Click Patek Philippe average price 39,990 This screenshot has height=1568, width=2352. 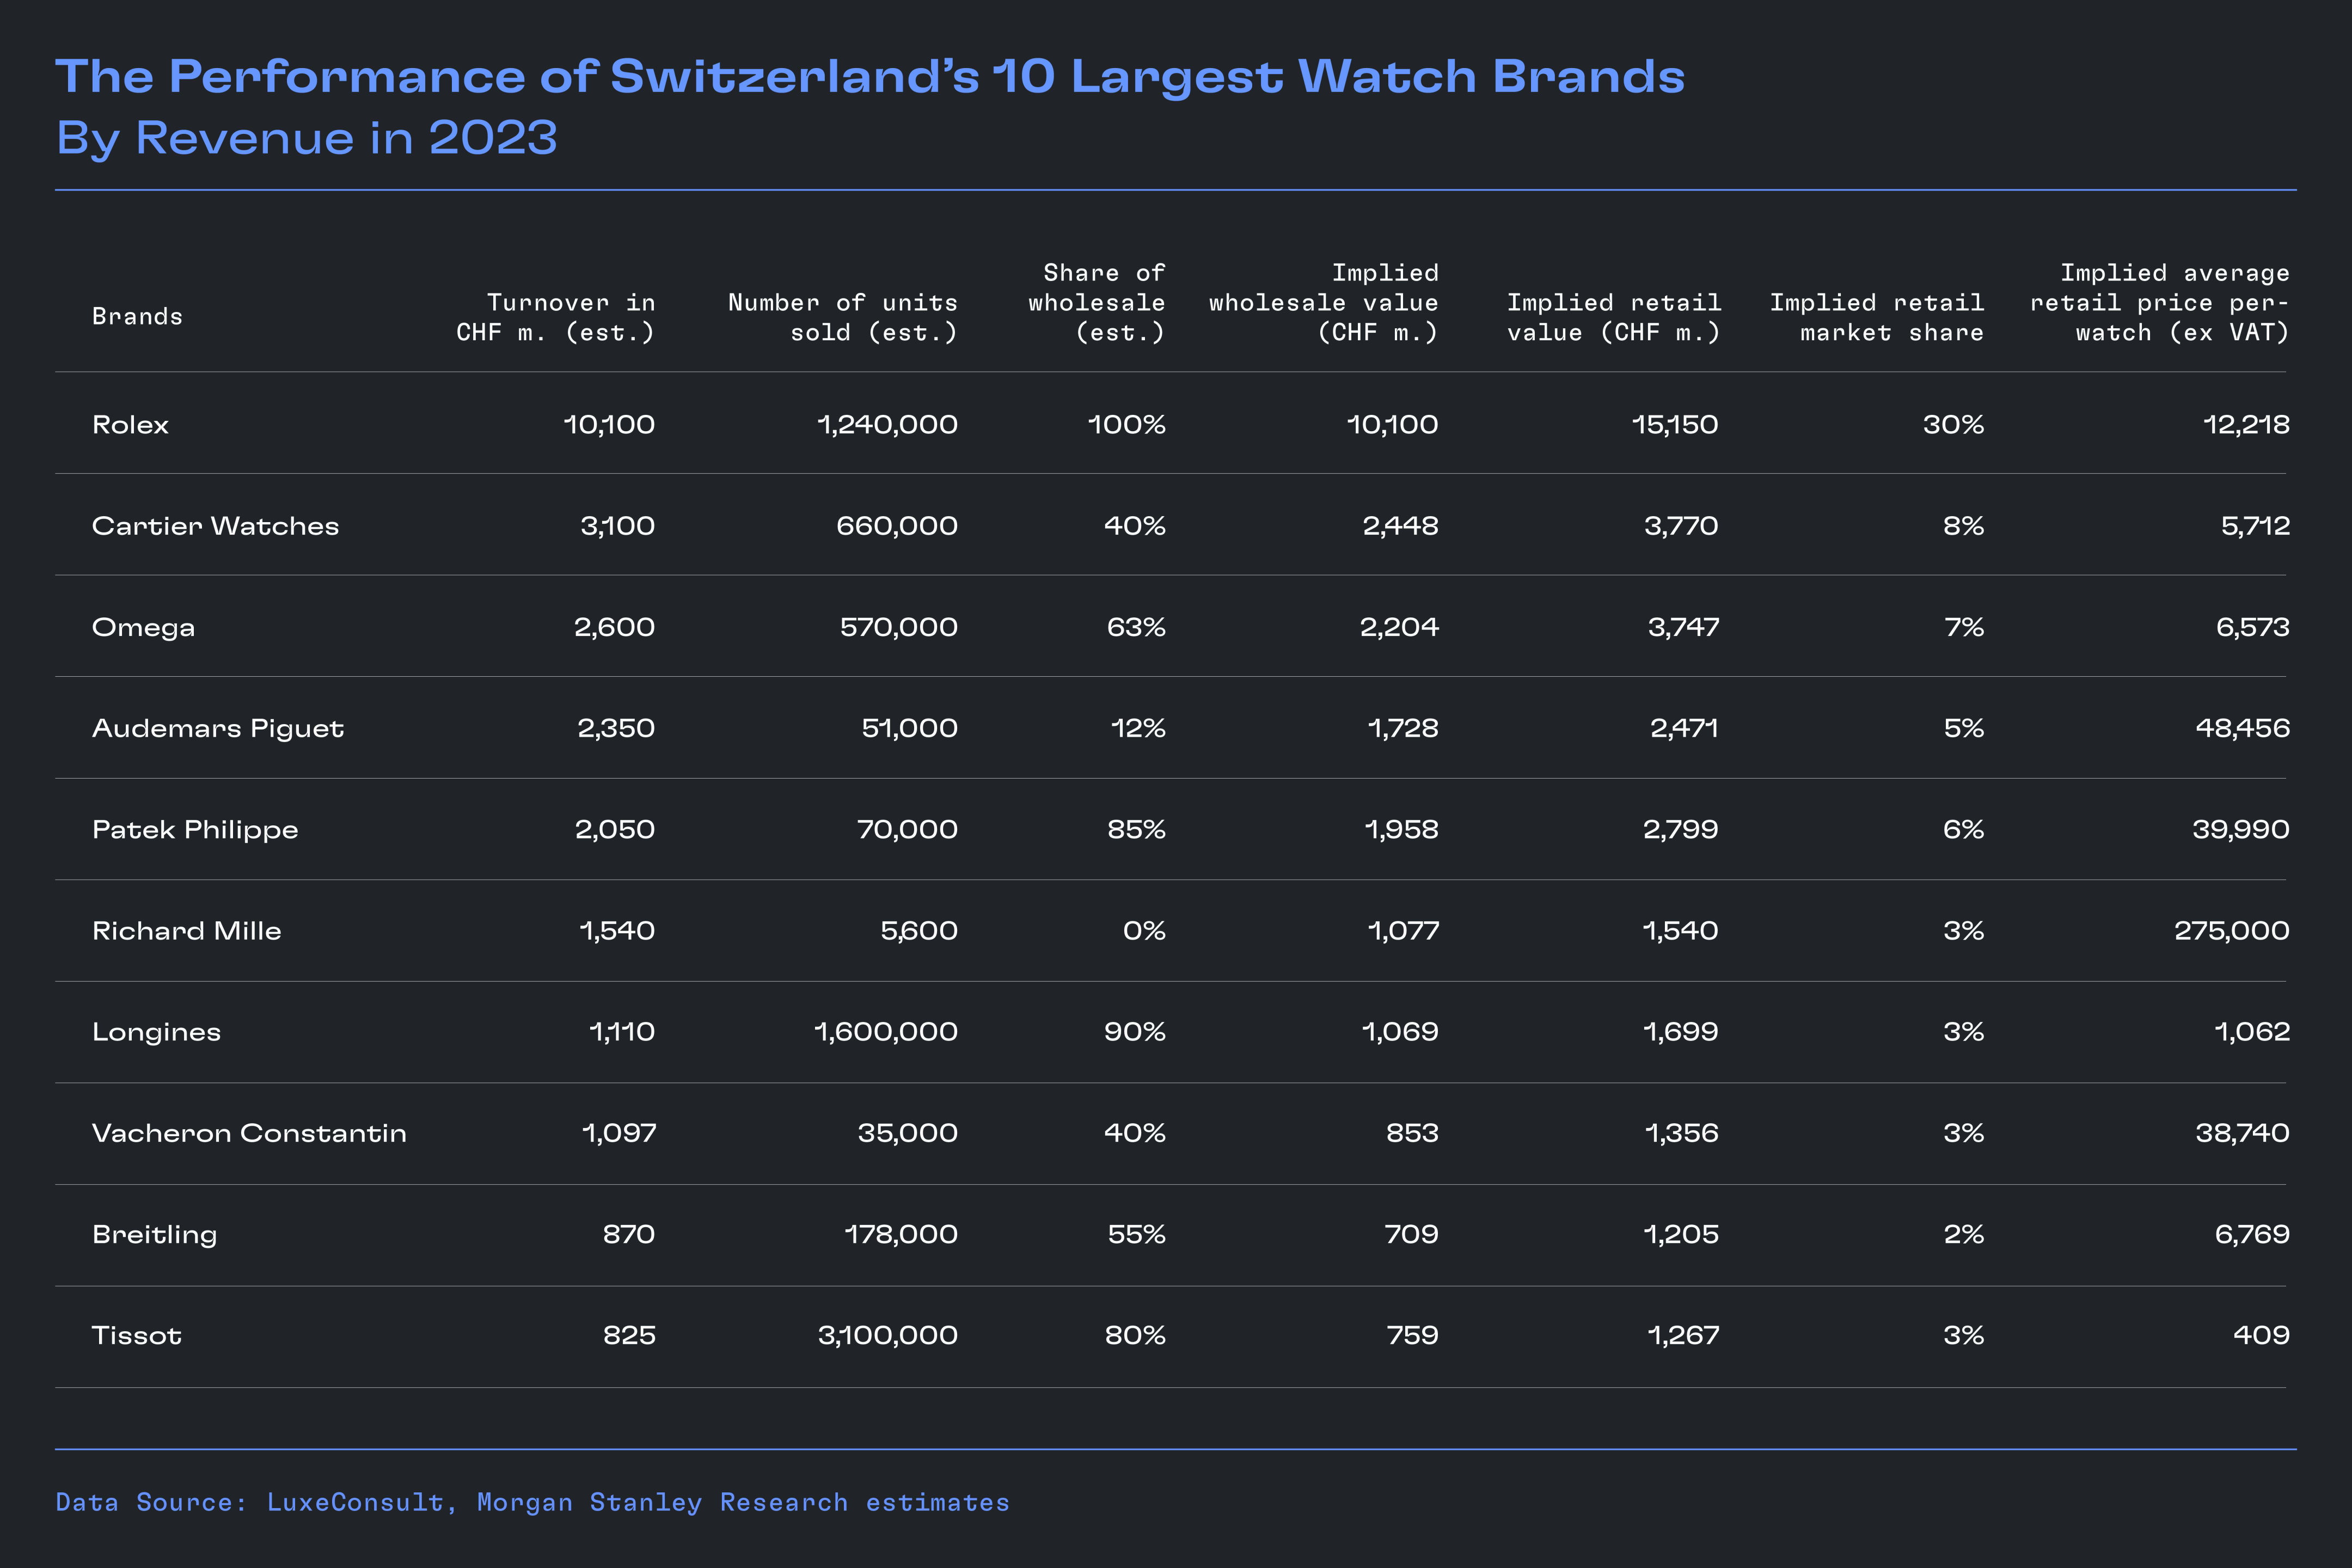(2240, 830)
